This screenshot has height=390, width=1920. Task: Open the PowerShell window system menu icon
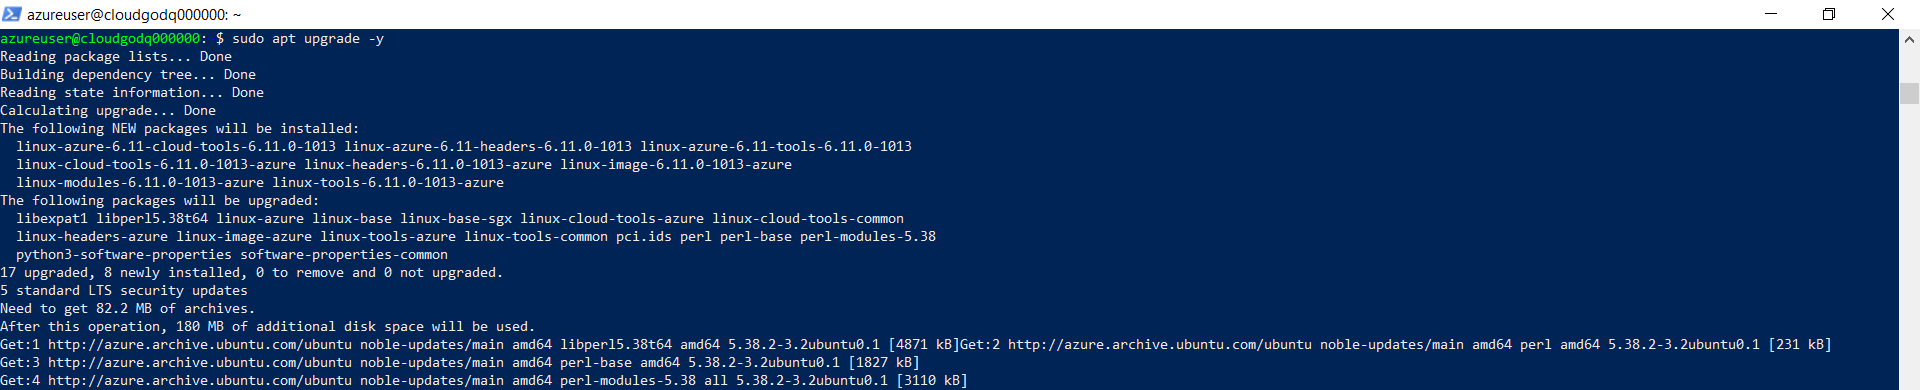[x=12, y=14]
